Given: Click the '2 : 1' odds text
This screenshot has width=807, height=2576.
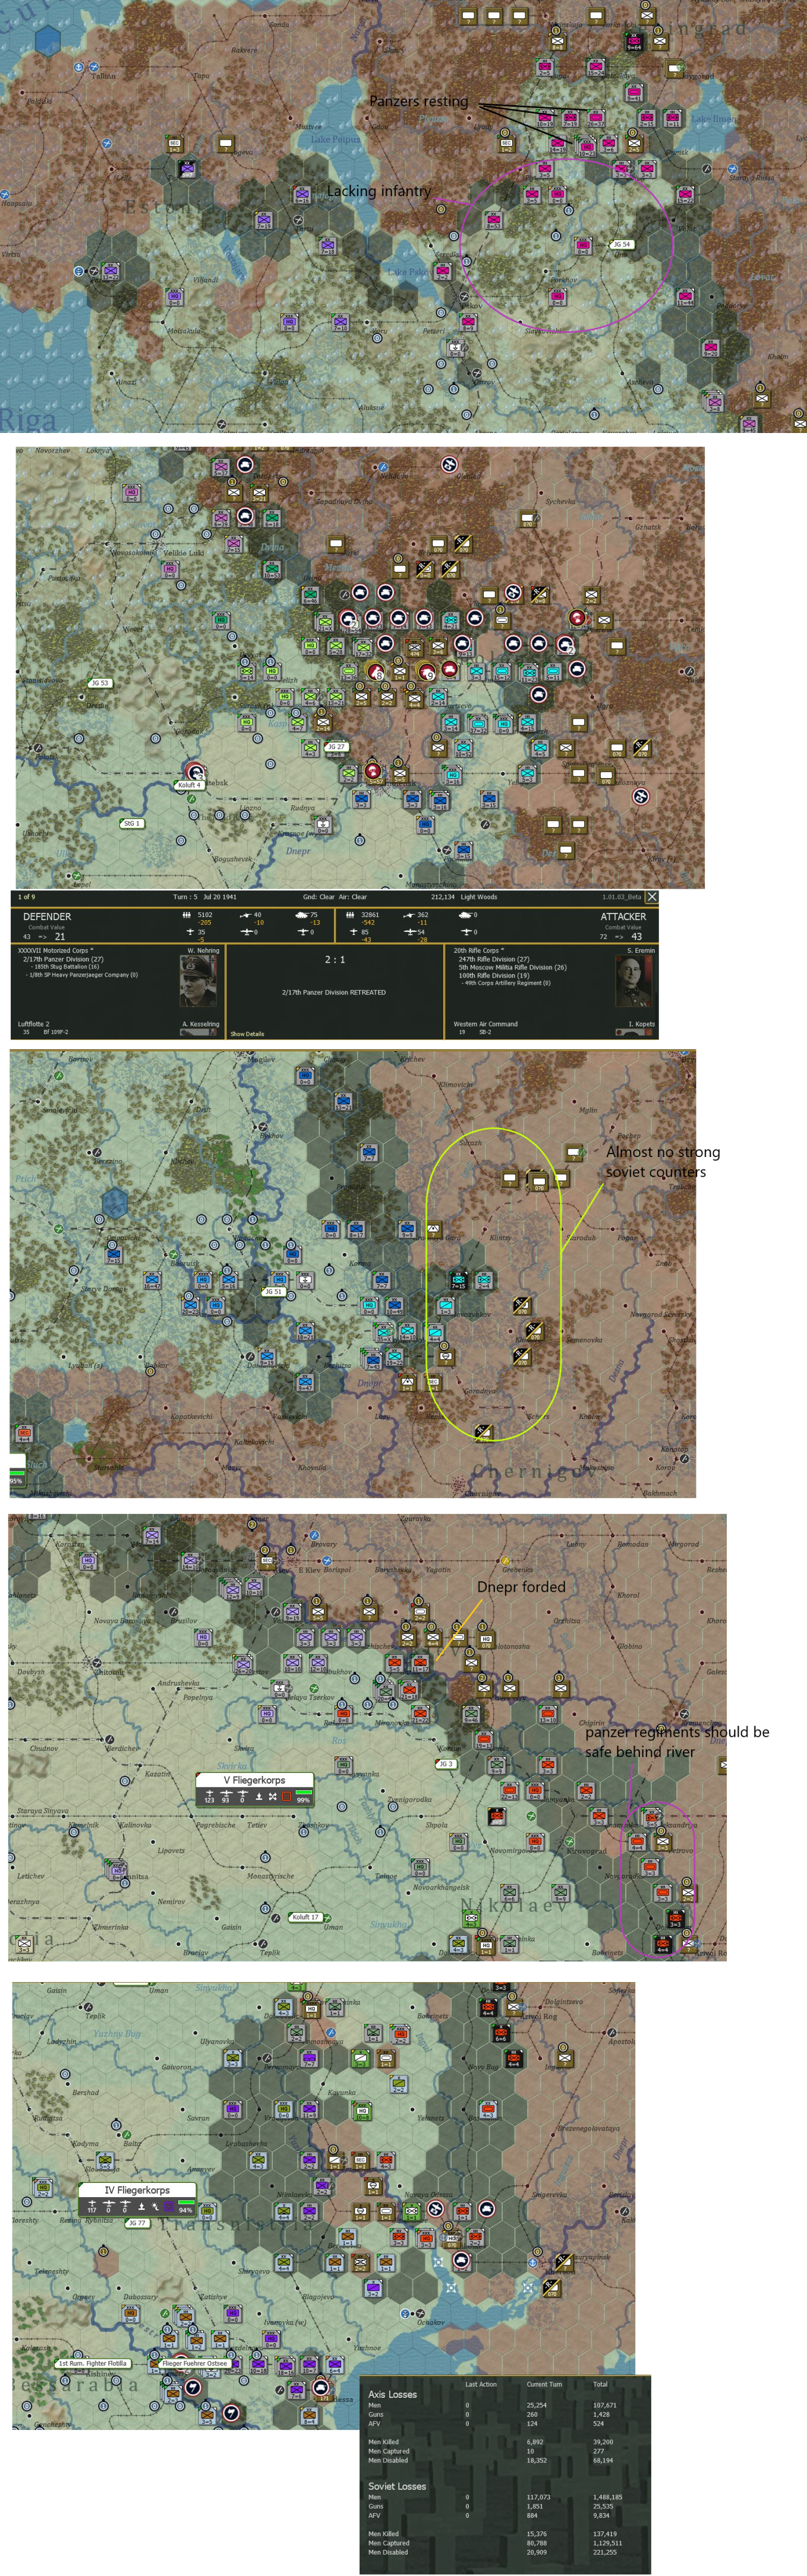Looking at the screenshot, I should pos(334,959).
